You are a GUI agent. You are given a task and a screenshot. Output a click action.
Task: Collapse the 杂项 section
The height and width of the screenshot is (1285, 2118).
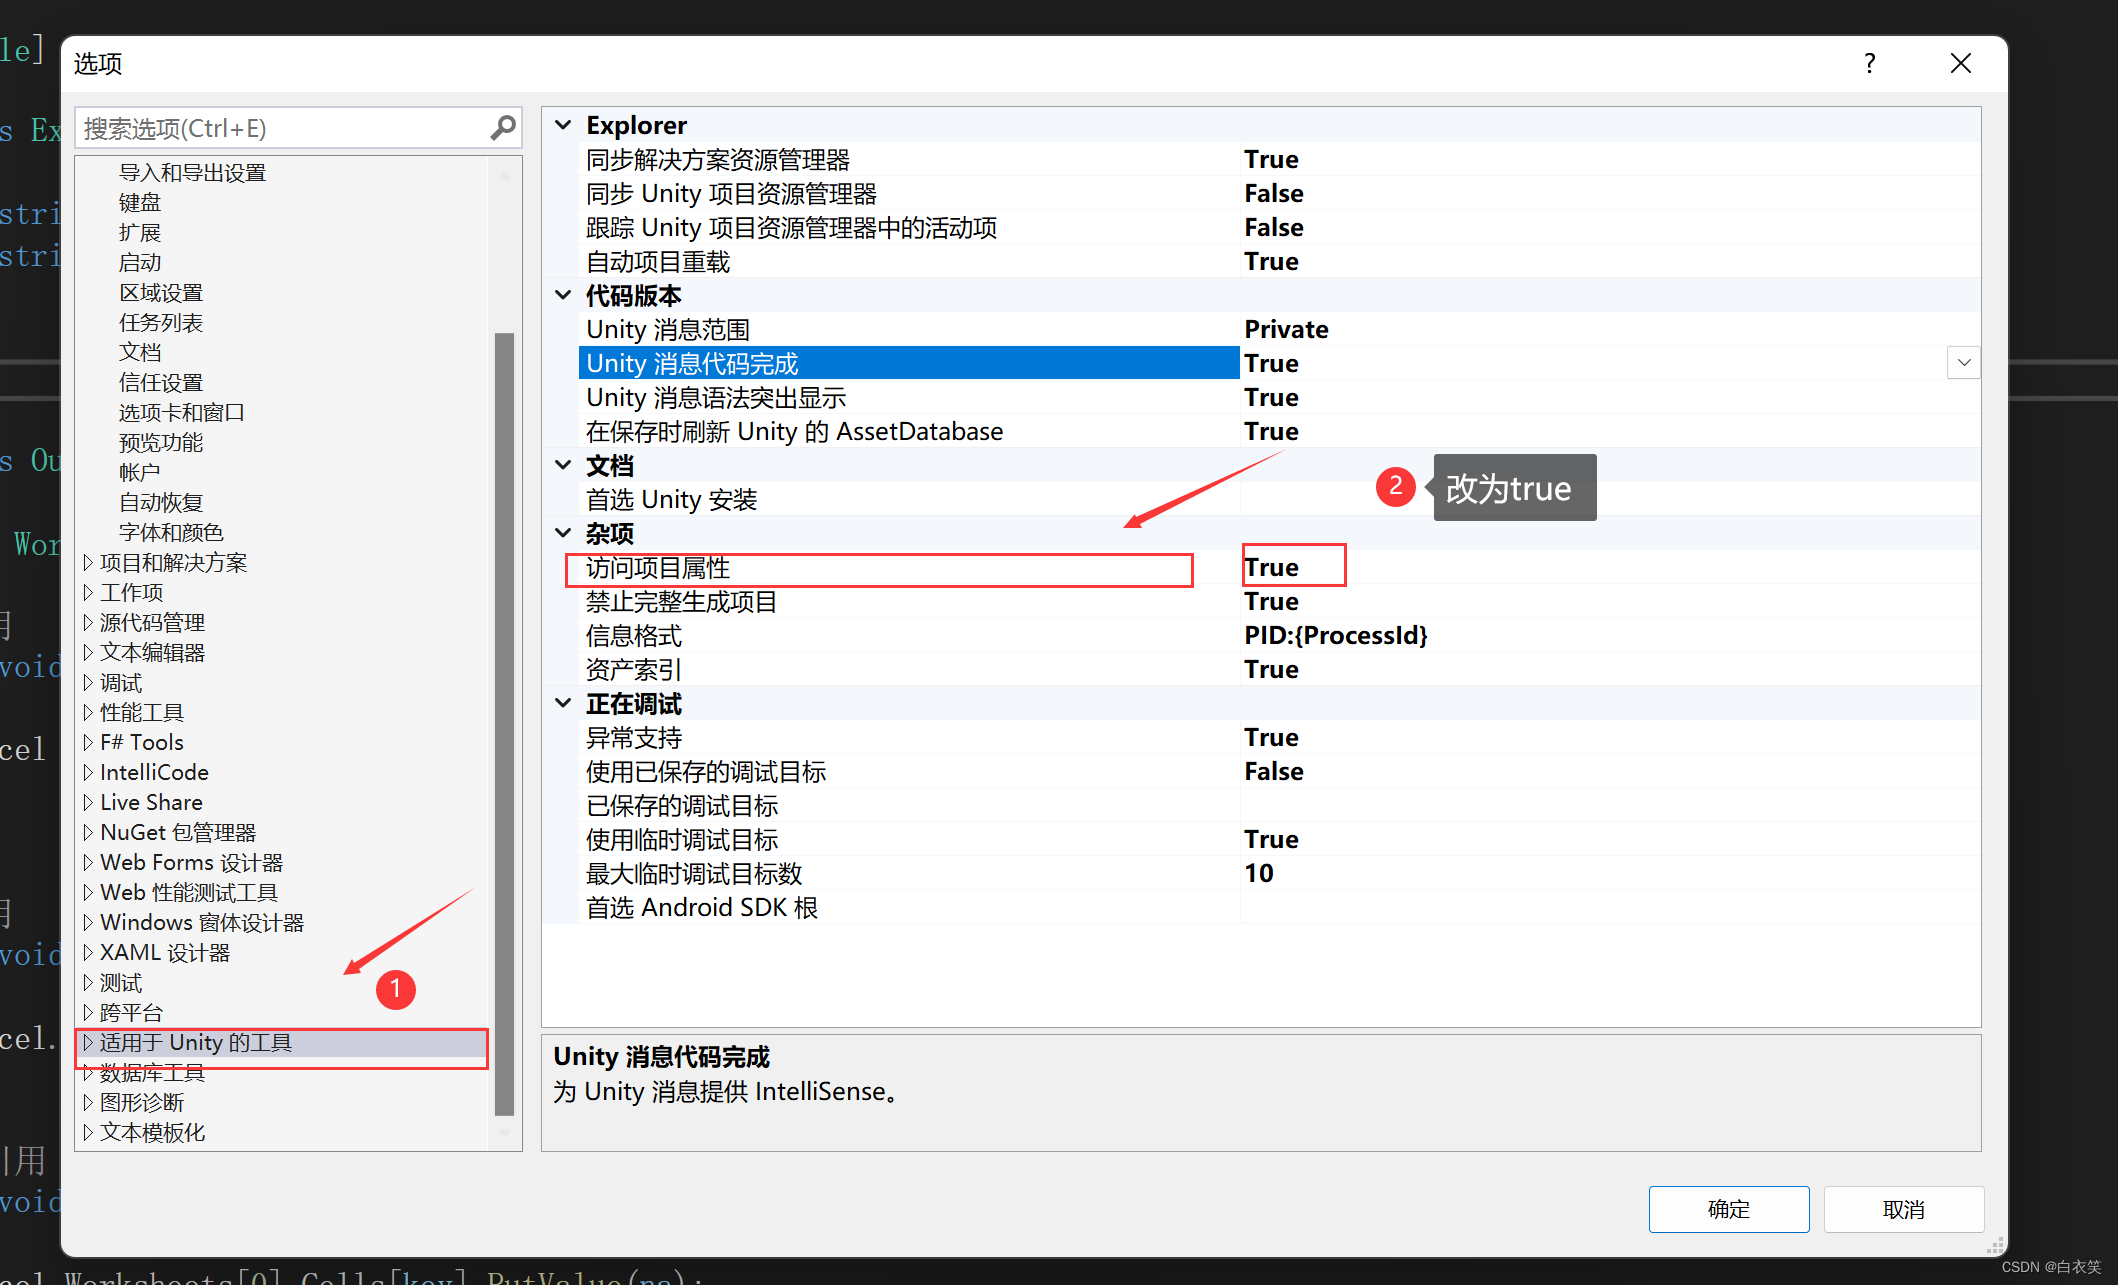click(x=563, y=533)
